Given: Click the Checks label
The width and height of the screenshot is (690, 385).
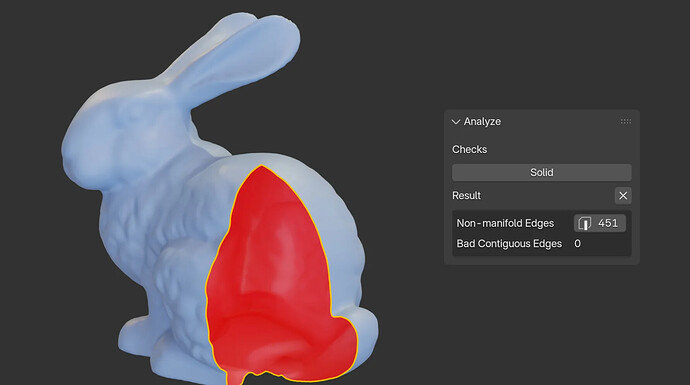Looking at the screenshot, I should click(x=470, y=150).
